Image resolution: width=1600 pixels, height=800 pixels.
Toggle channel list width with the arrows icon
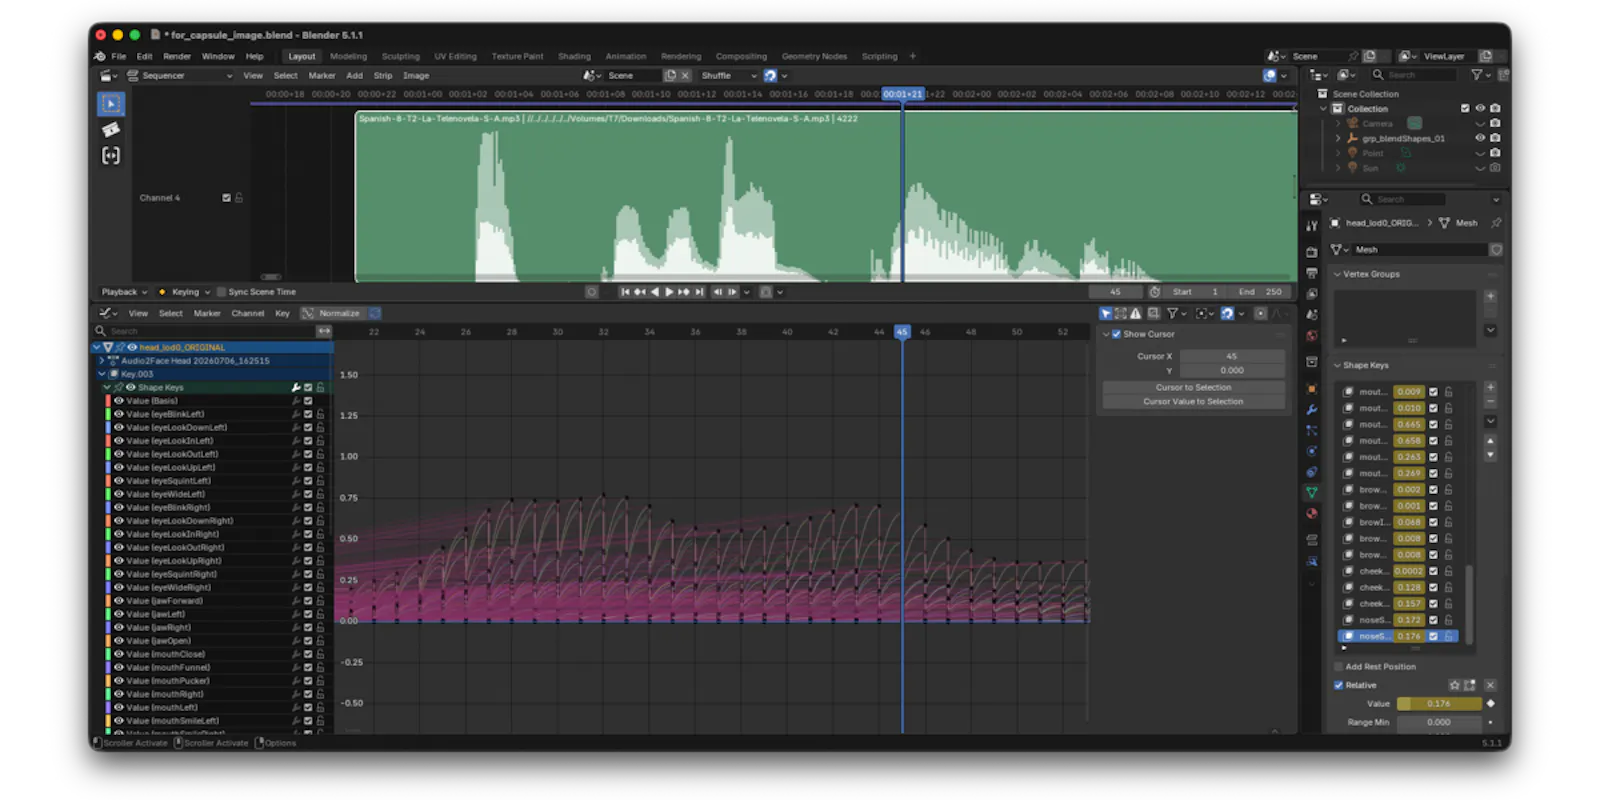[324, 331]
